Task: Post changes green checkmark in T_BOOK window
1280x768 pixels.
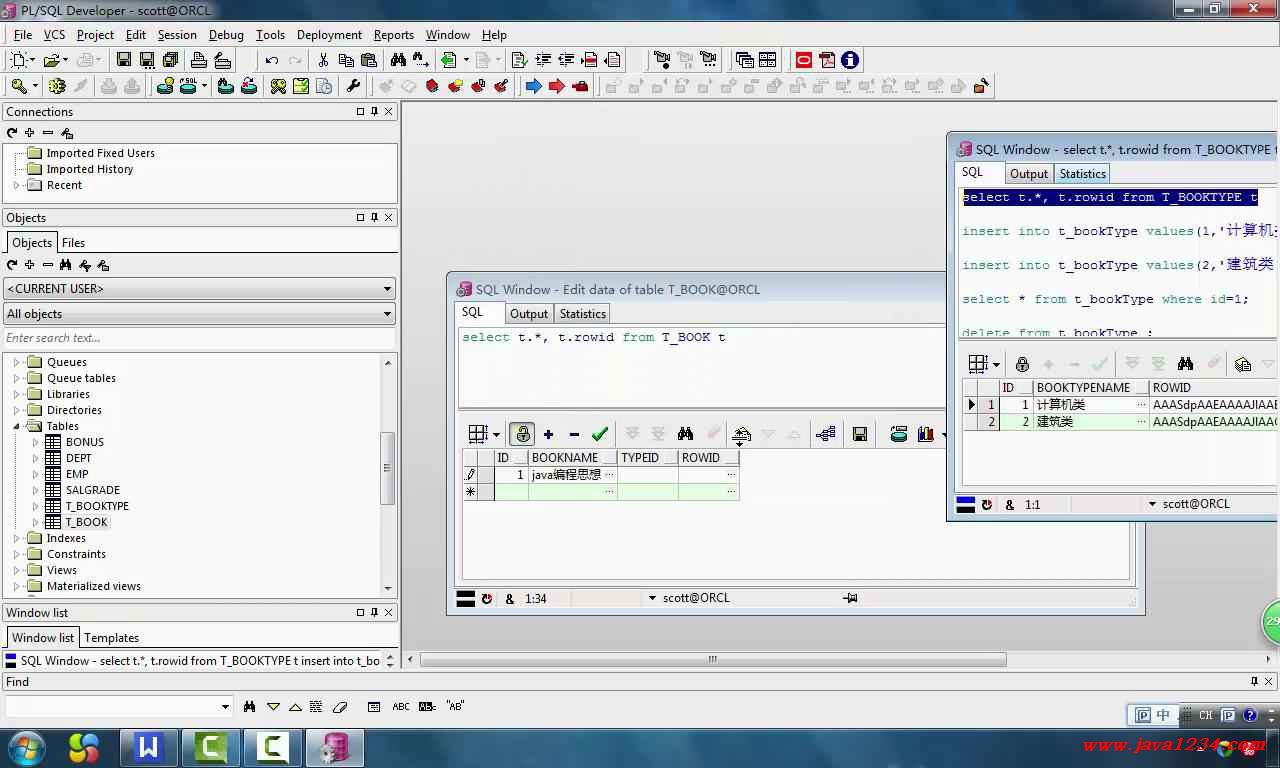Action: 600,434
